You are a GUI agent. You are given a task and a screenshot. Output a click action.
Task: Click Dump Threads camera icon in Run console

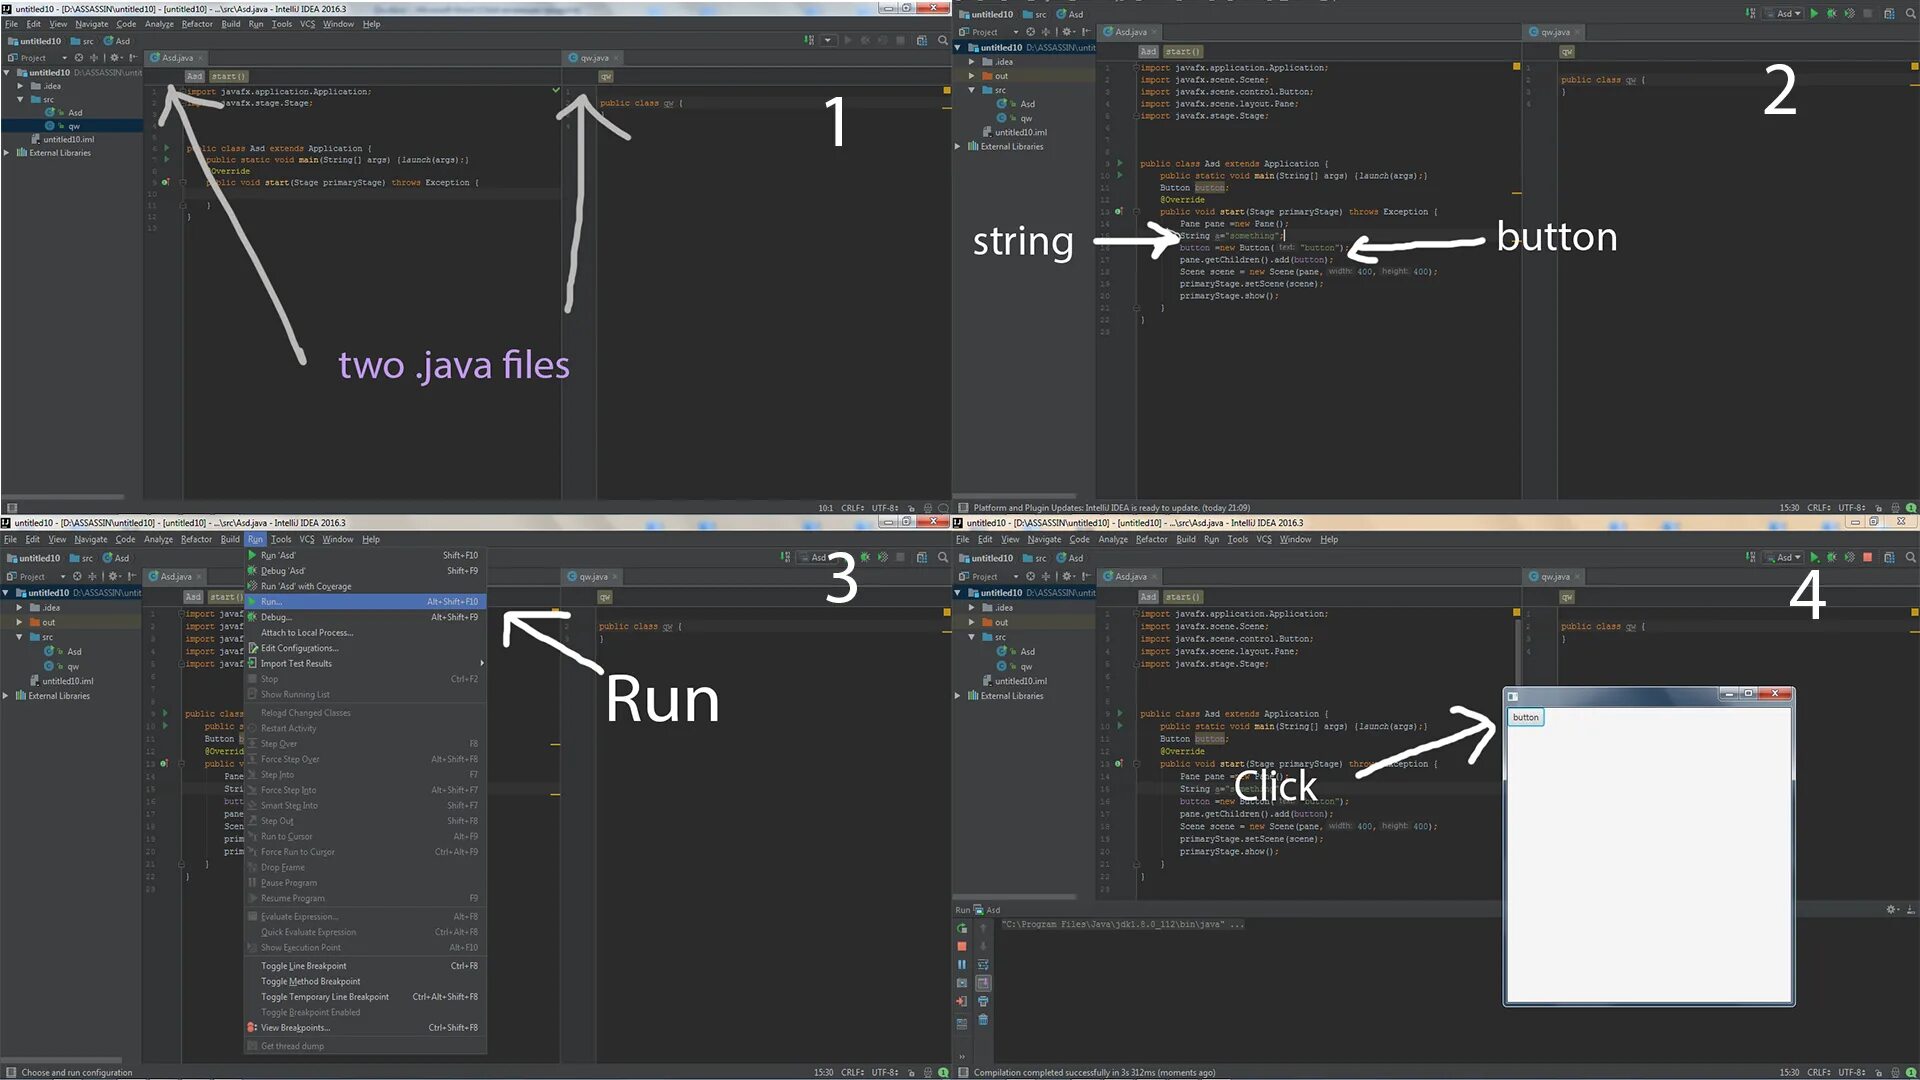point(962,983)
